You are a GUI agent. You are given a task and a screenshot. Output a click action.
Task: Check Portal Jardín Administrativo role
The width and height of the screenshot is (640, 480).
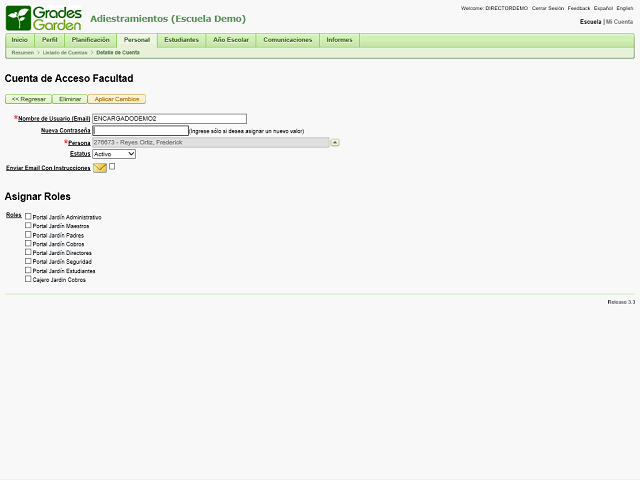coord(28,216)
